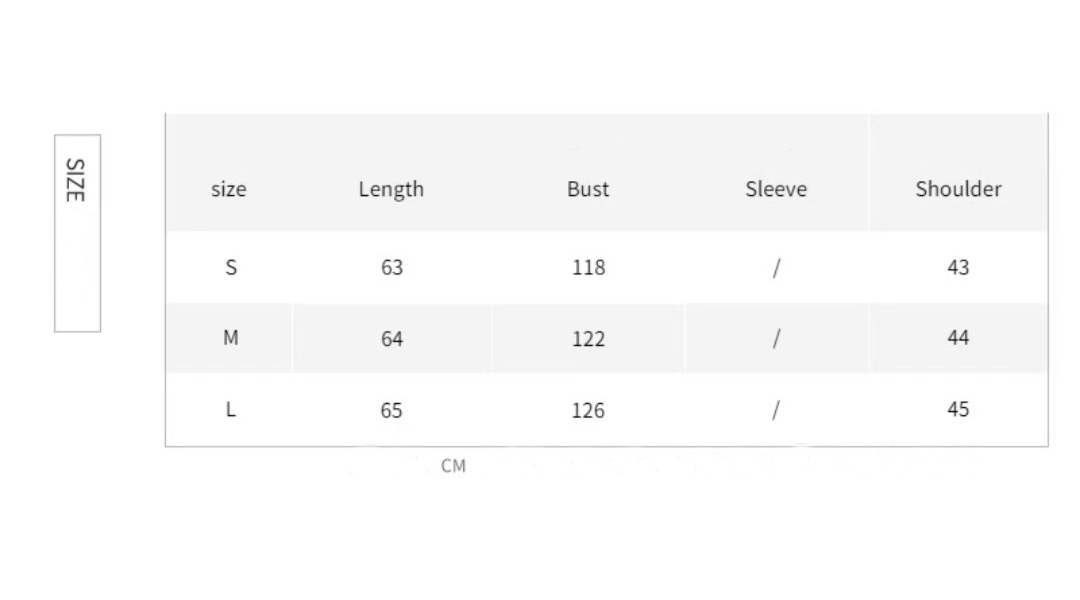Click the 'size' column header
Screen dimensions: 1080x600
(x=229, y=189)
